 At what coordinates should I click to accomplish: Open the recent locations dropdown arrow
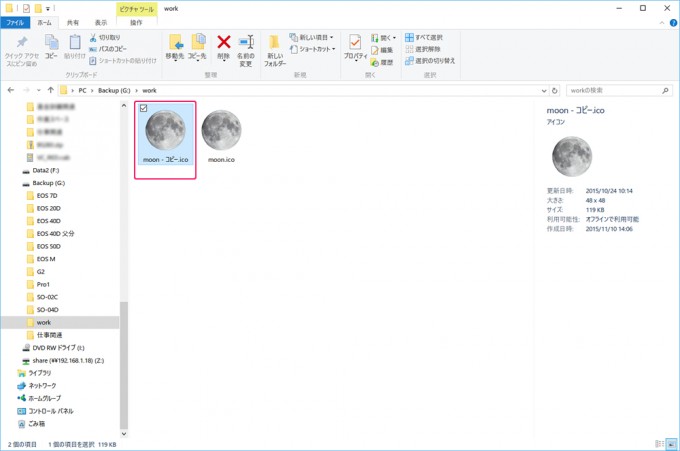(x=39, y=90)
